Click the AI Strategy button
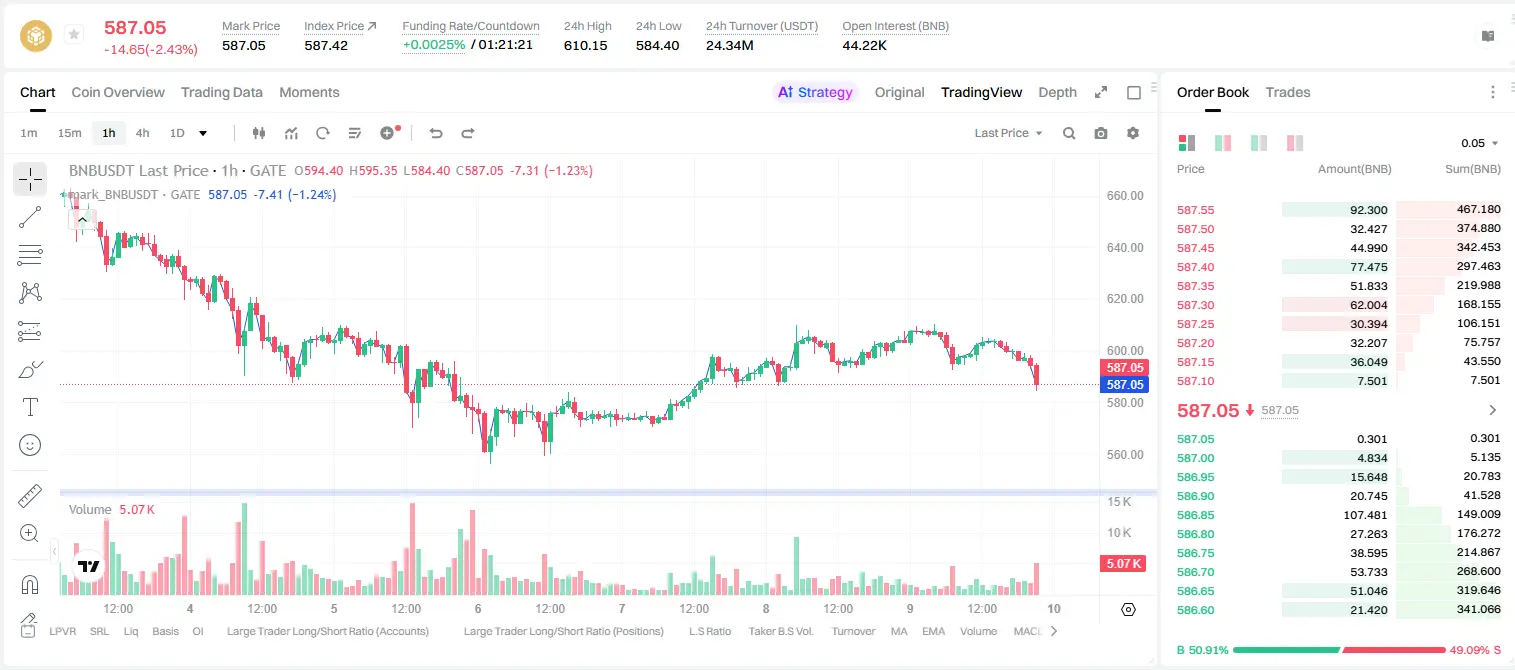Image resolution: width=1515 pixels, height=670 pixels. coord(815,92)
